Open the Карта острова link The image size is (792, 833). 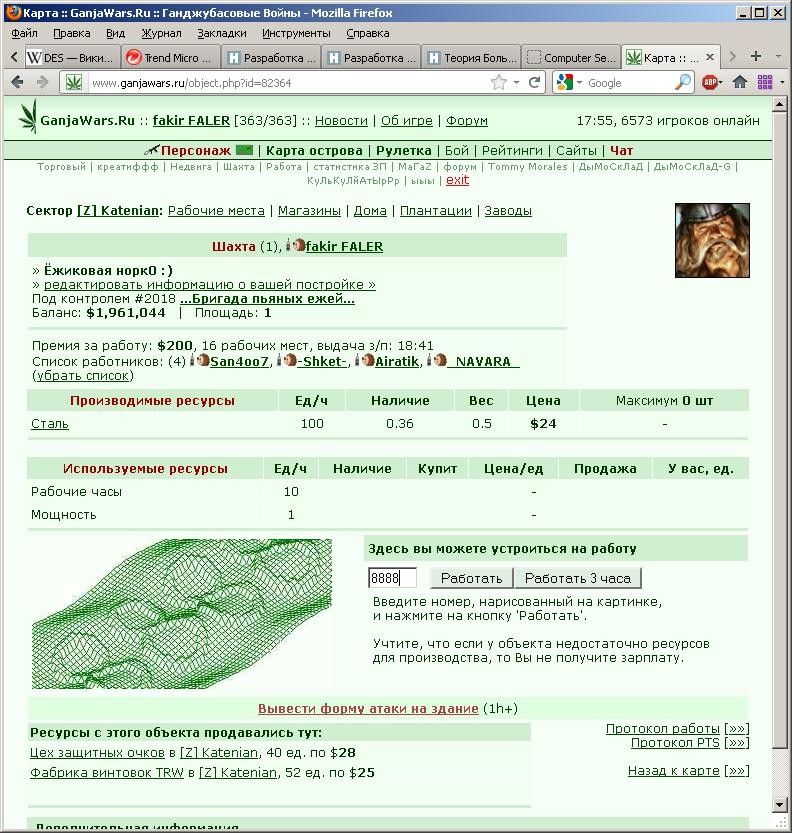[314, 150]
